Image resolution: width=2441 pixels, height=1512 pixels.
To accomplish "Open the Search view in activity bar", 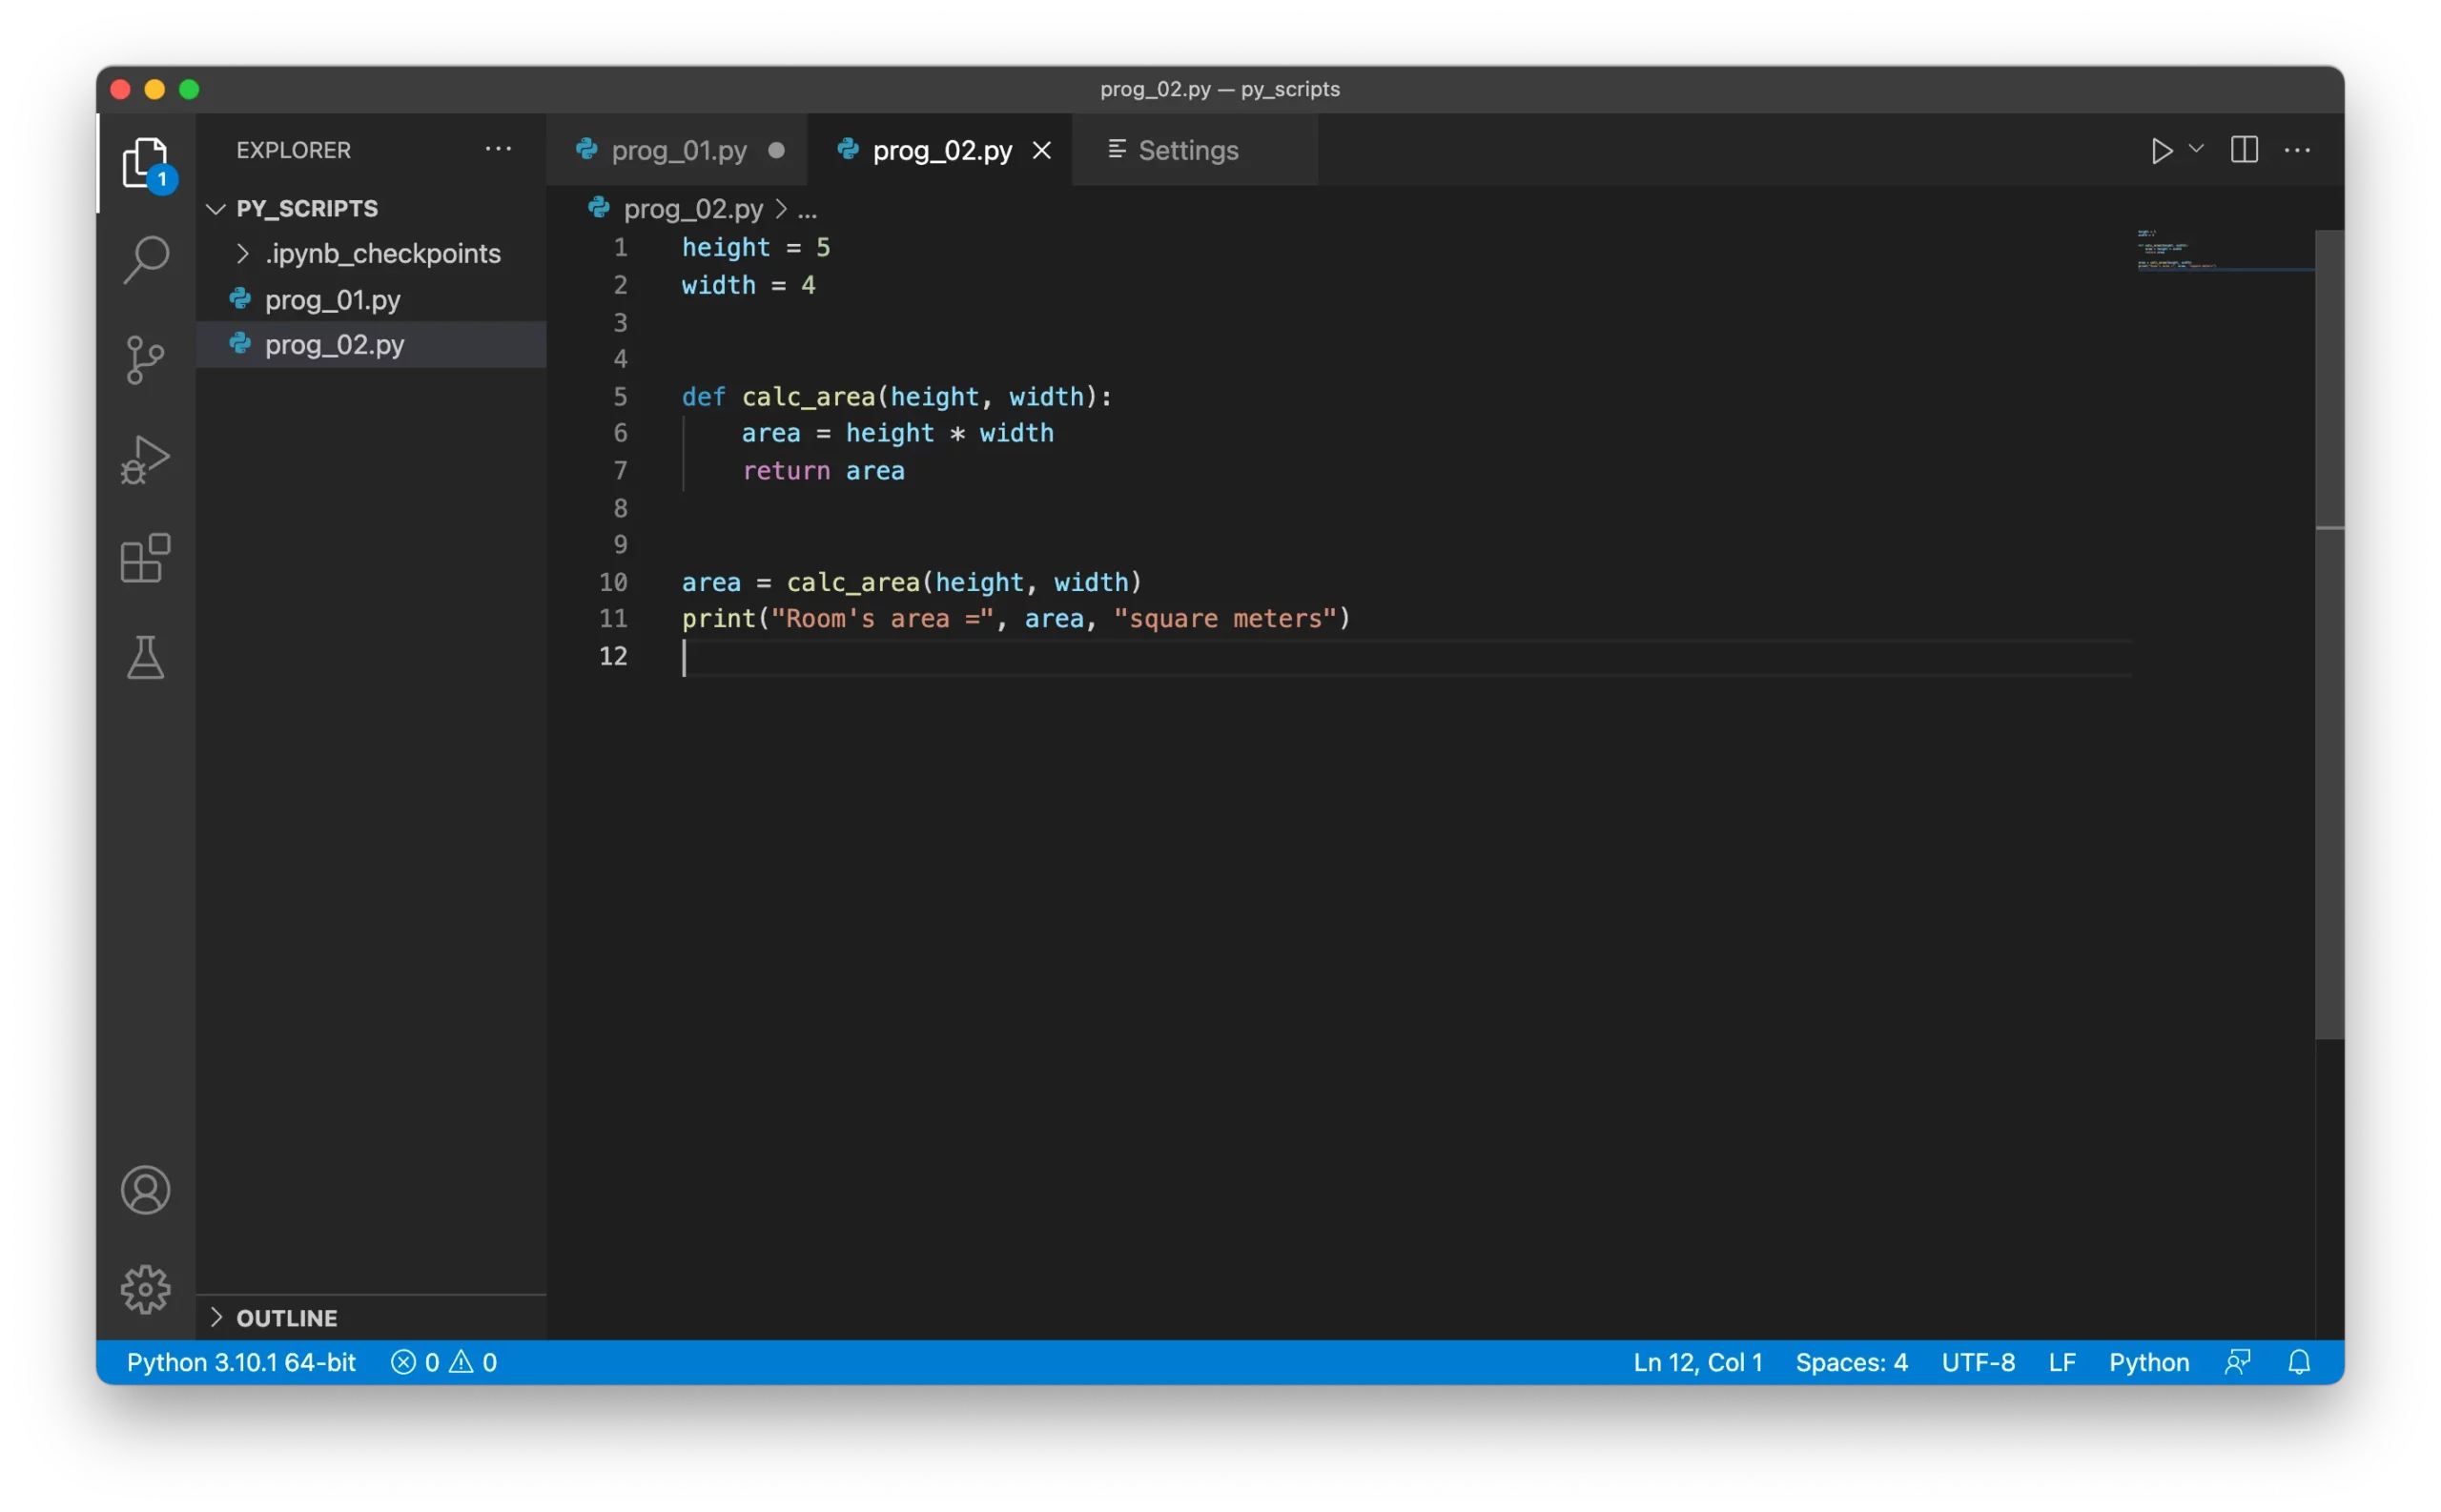I will tap(146, 259).
